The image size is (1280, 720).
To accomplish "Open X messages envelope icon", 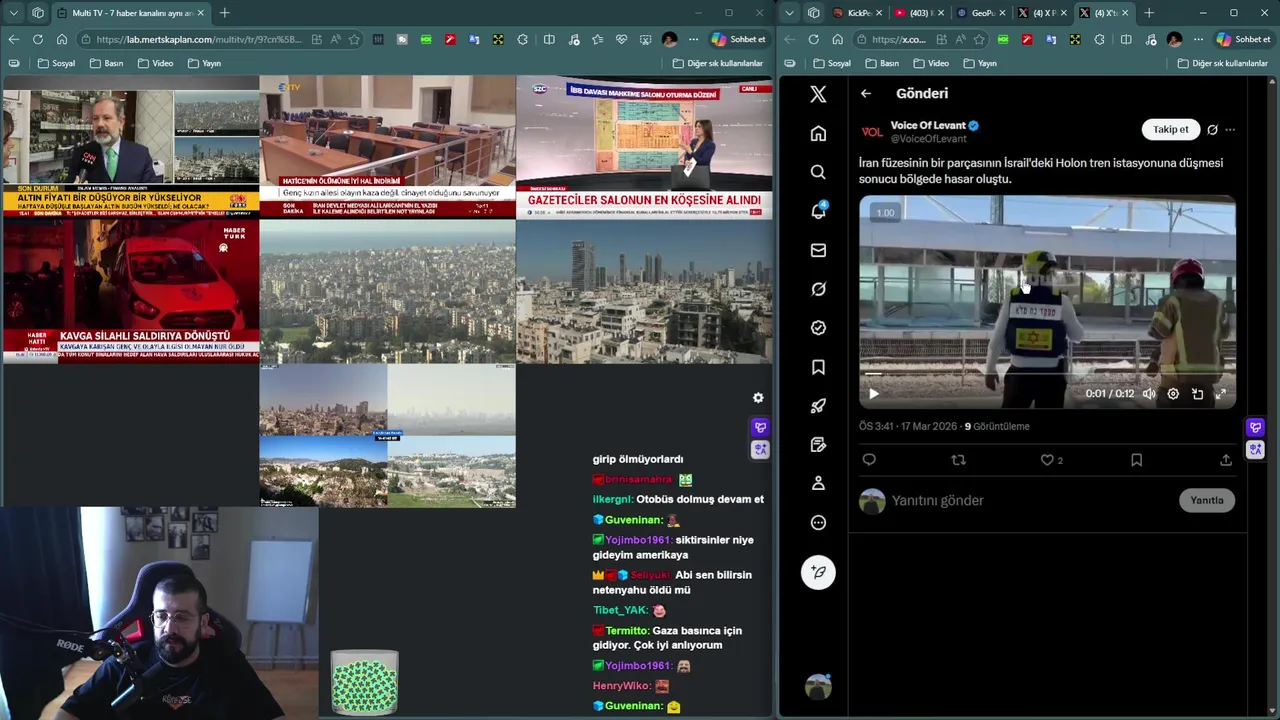I will click(x=818, y=250).
